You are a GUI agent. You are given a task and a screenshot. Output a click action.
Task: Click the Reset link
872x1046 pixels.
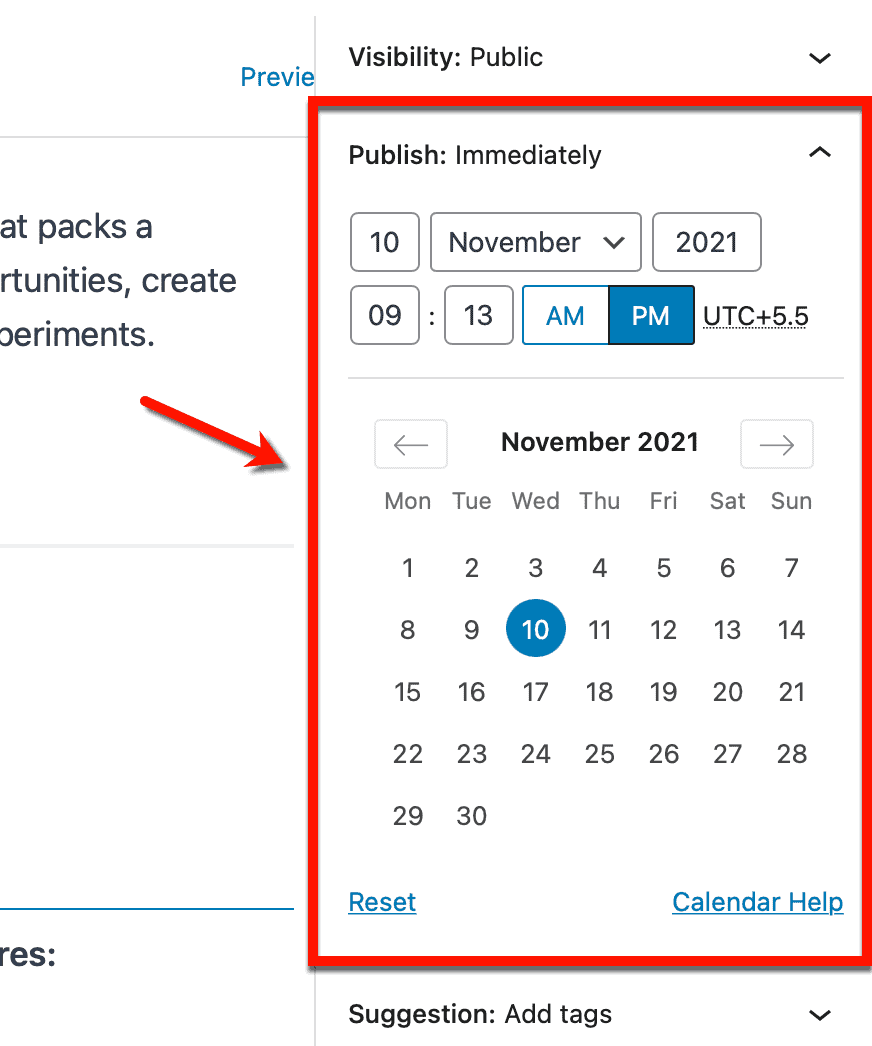[x=381, y=901]
